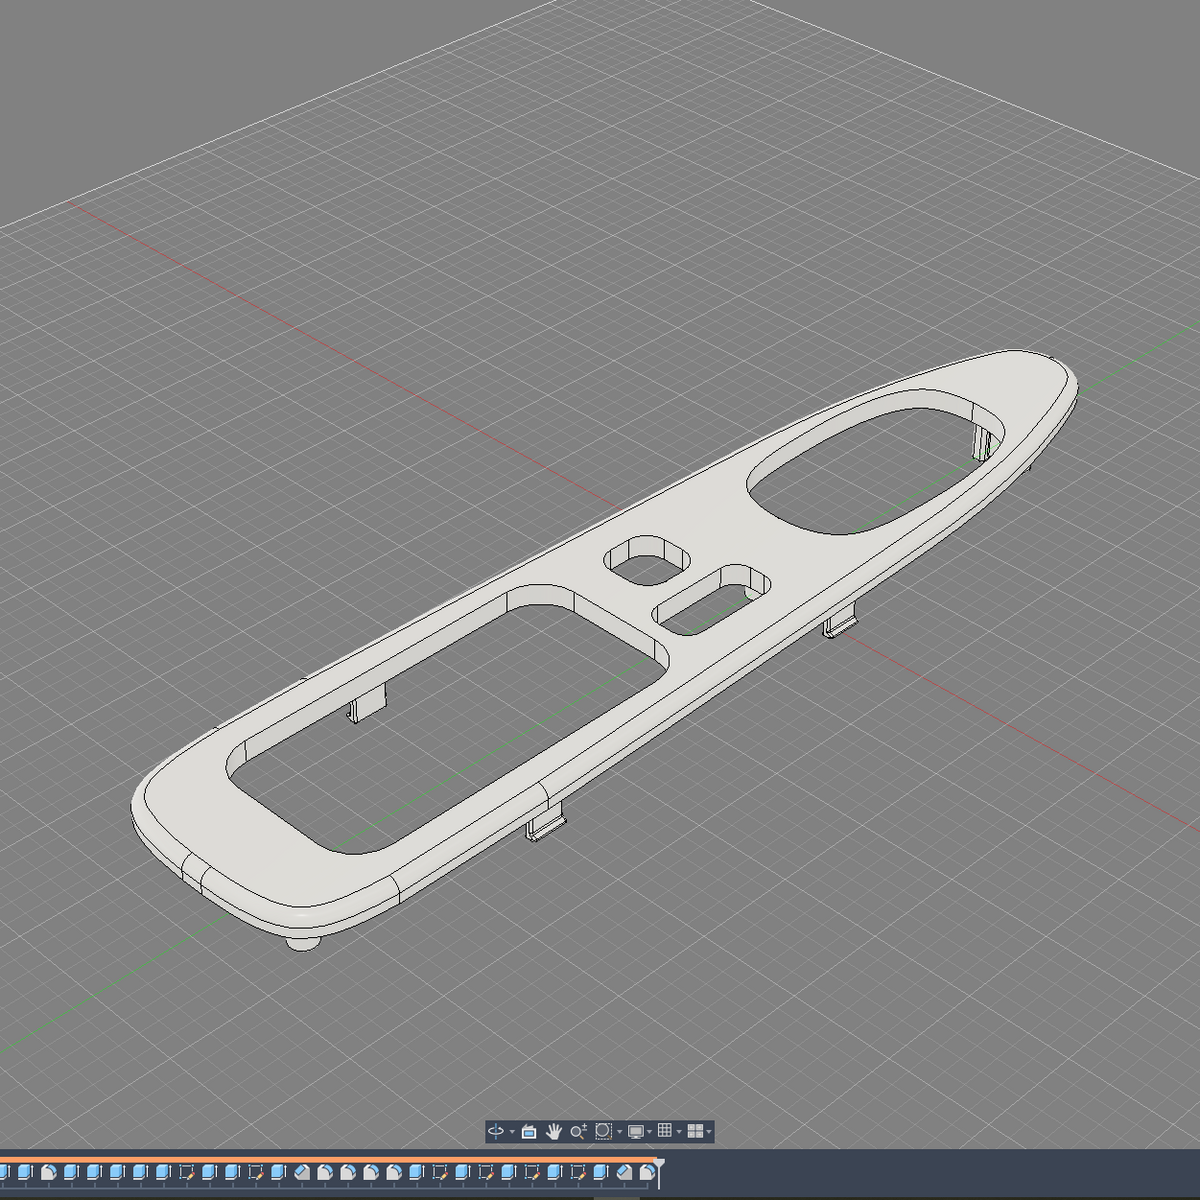Screen dimensions: 1200x1200
Task: Select the first chamfer feature in the timeline
Action: click(x=302, y=1172)
